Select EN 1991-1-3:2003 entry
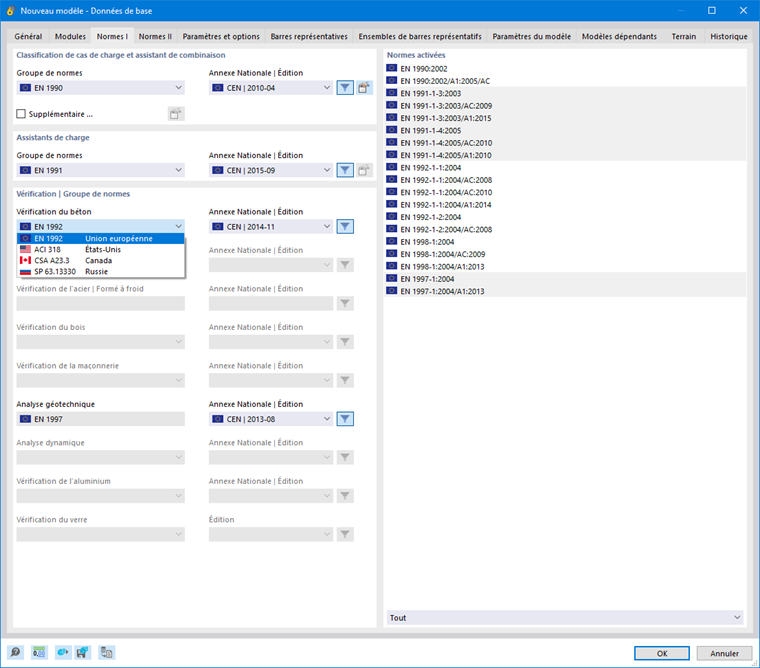 pyautogui.click(x=565, y=93)
